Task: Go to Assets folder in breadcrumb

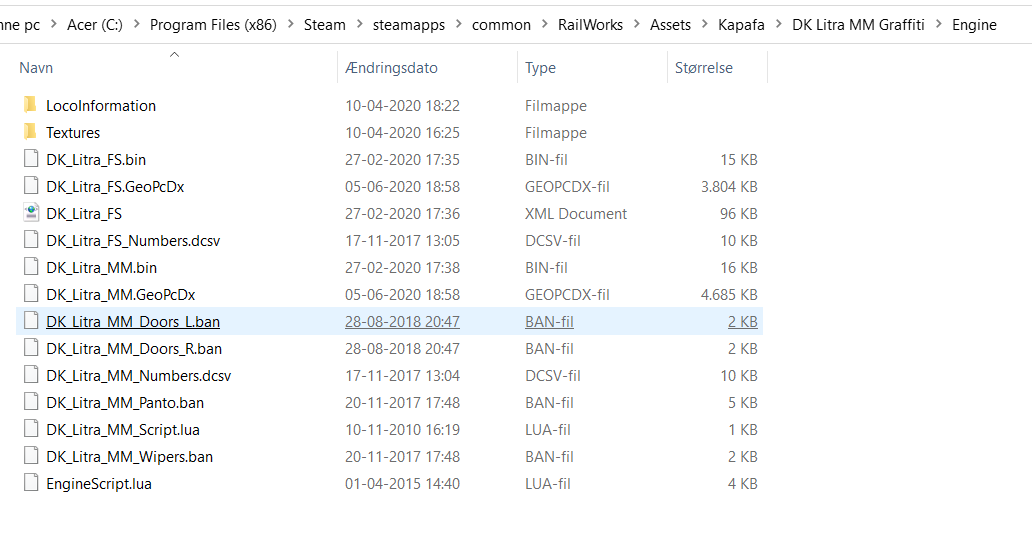Action: pos(670,25)
